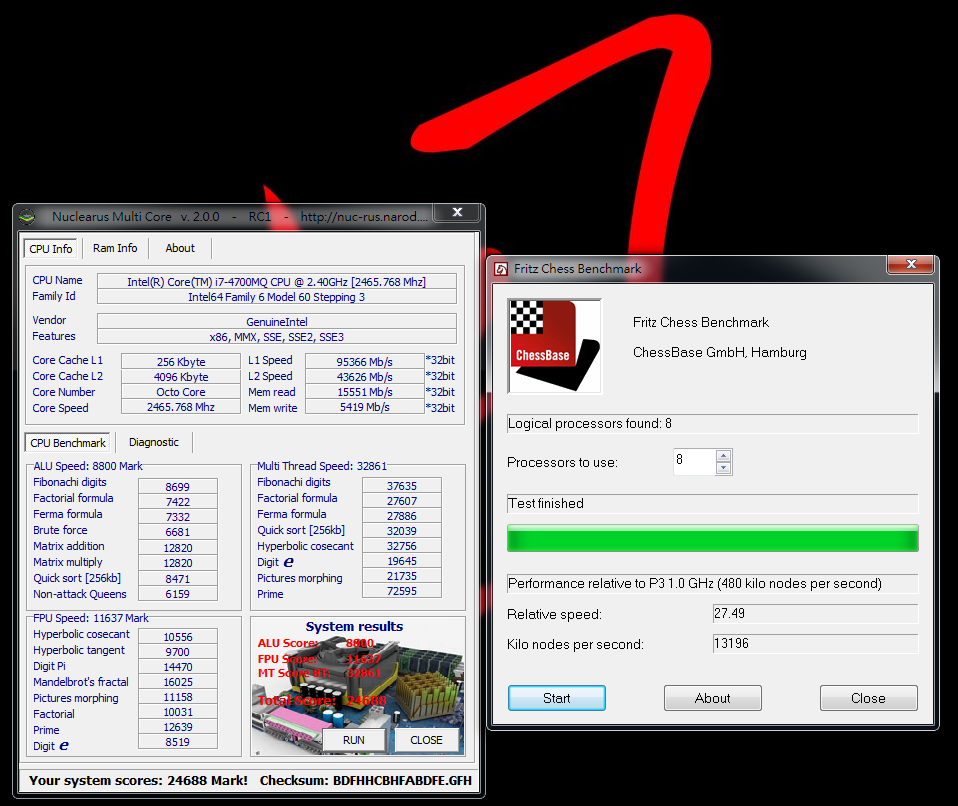Viewport: 958px width, 806px height.
Task: Click the Total Score 24688 text
Action: point(321,700)
